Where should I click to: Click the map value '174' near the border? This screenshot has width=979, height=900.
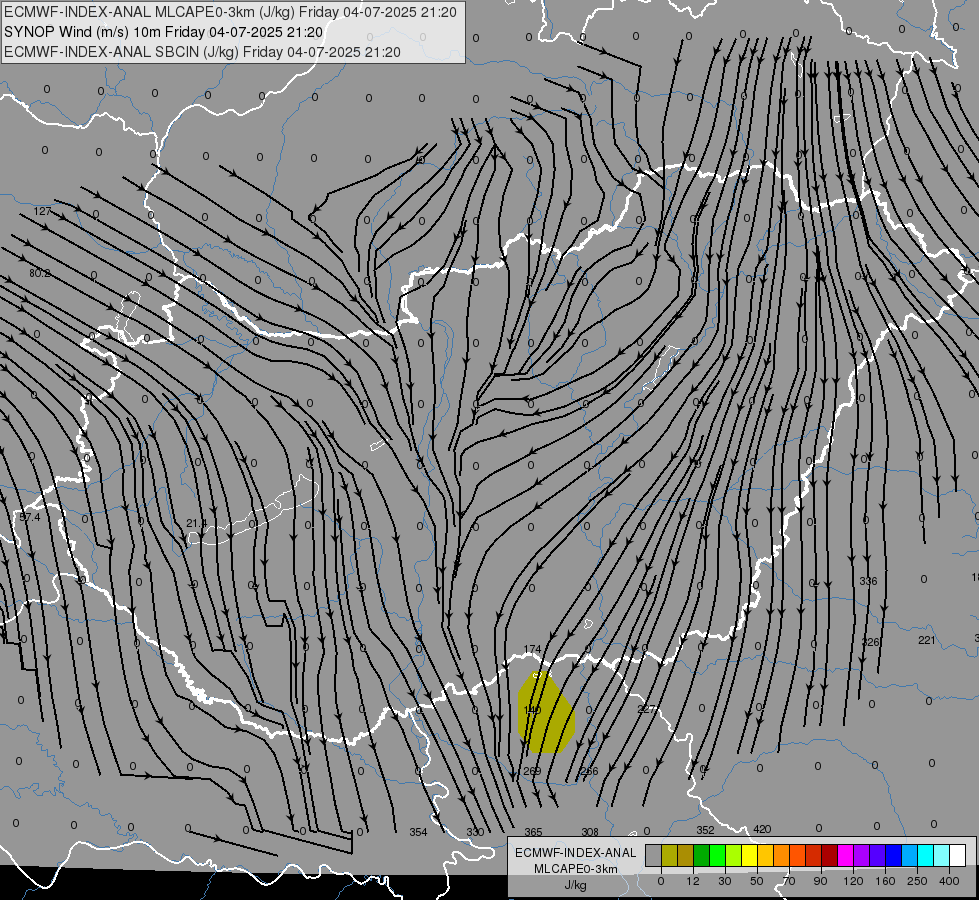pyautogui.click(x=532, y=650)
